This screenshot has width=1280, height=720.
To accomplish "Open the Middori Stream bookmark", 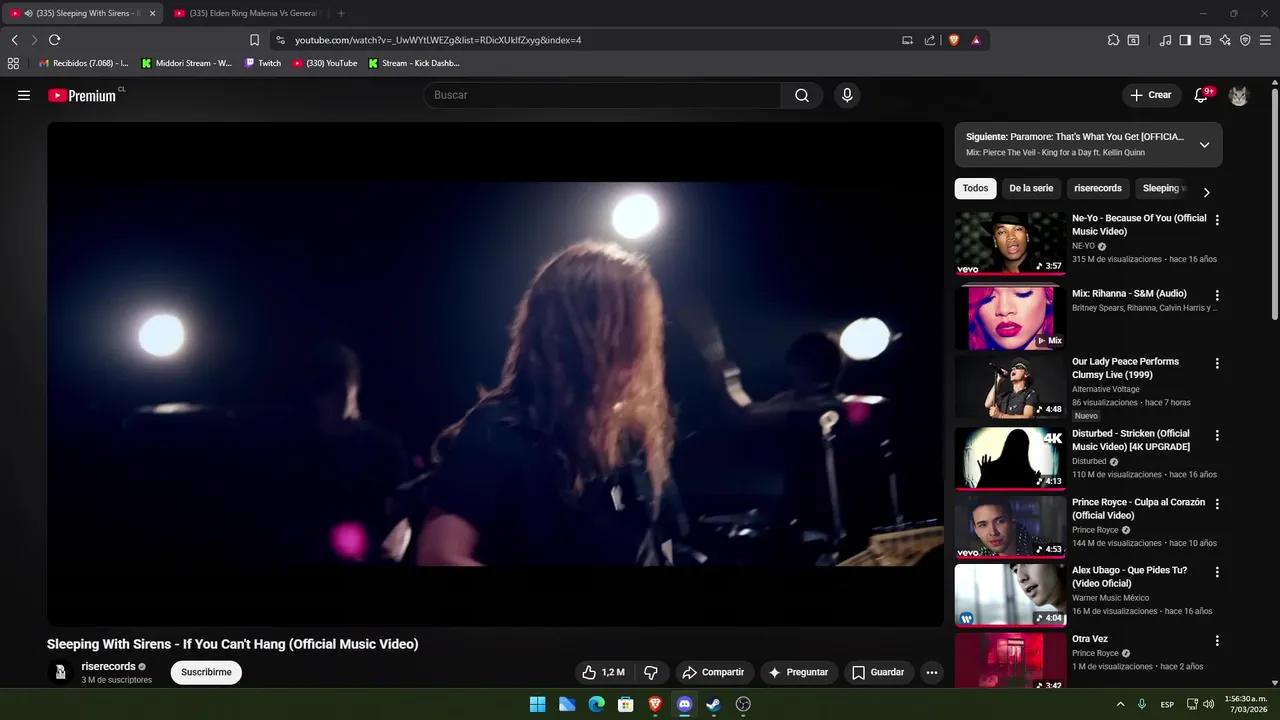I will (x=187, y=63).
